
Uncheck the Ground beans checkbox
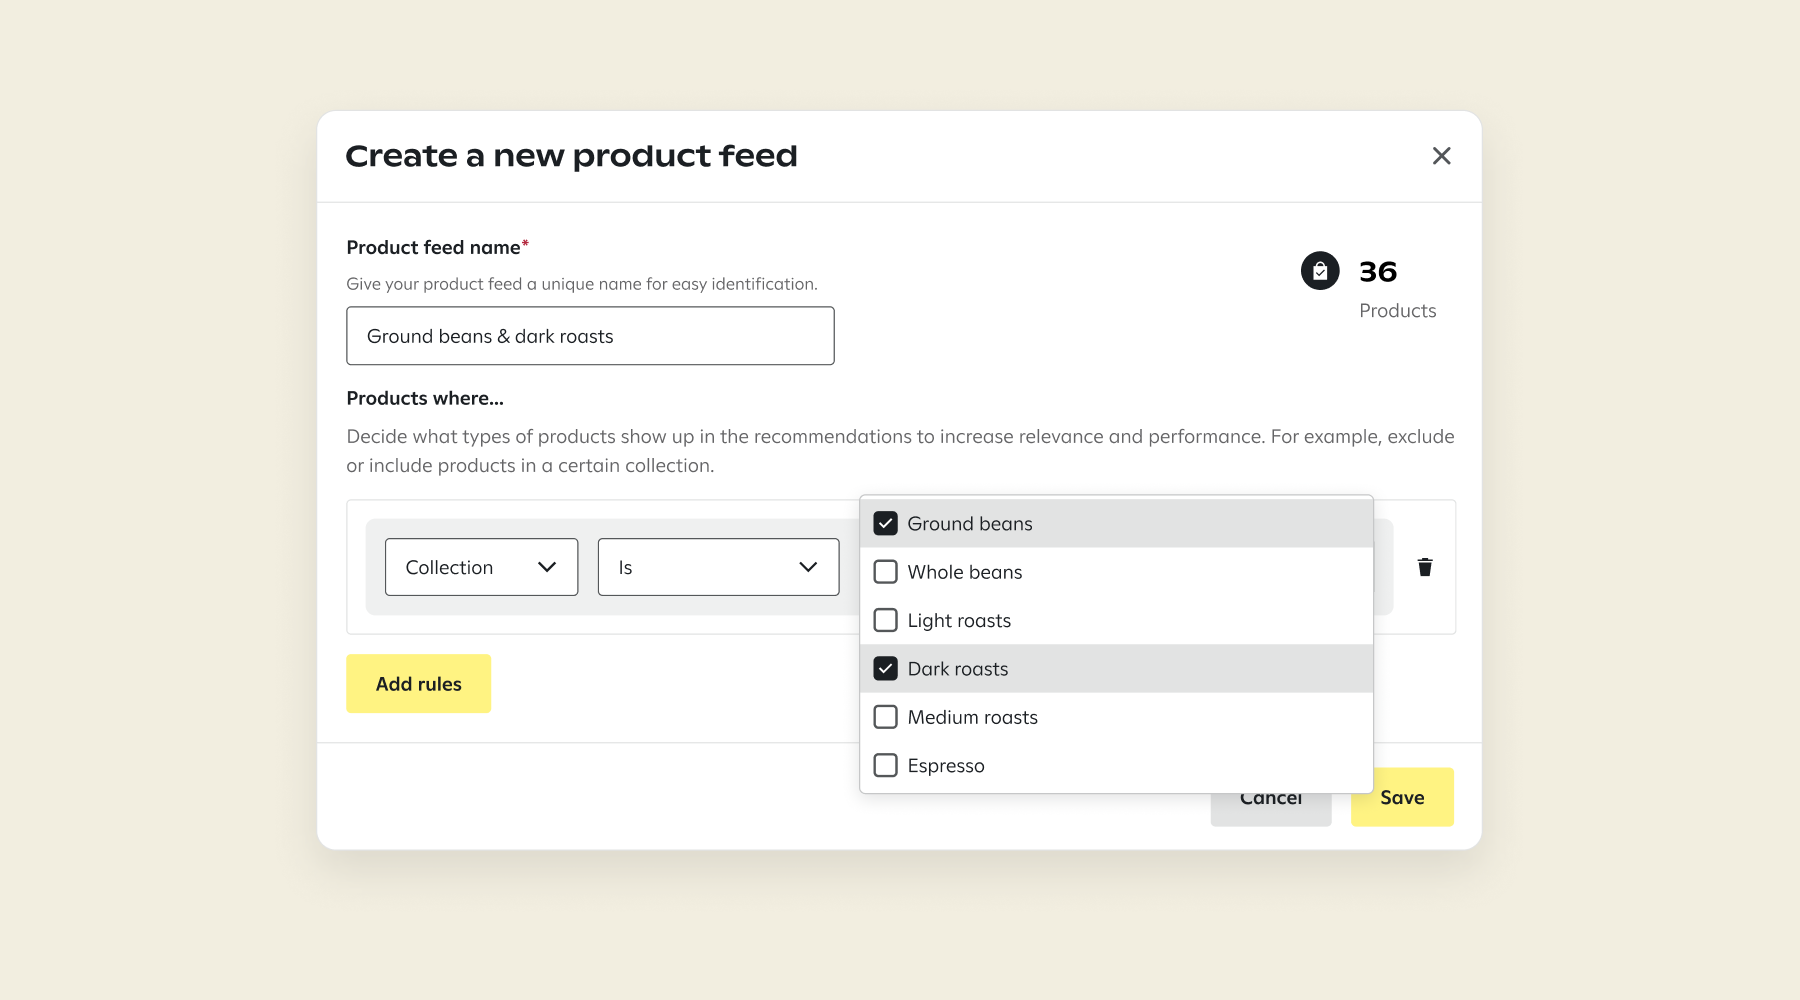pos(885,523)
